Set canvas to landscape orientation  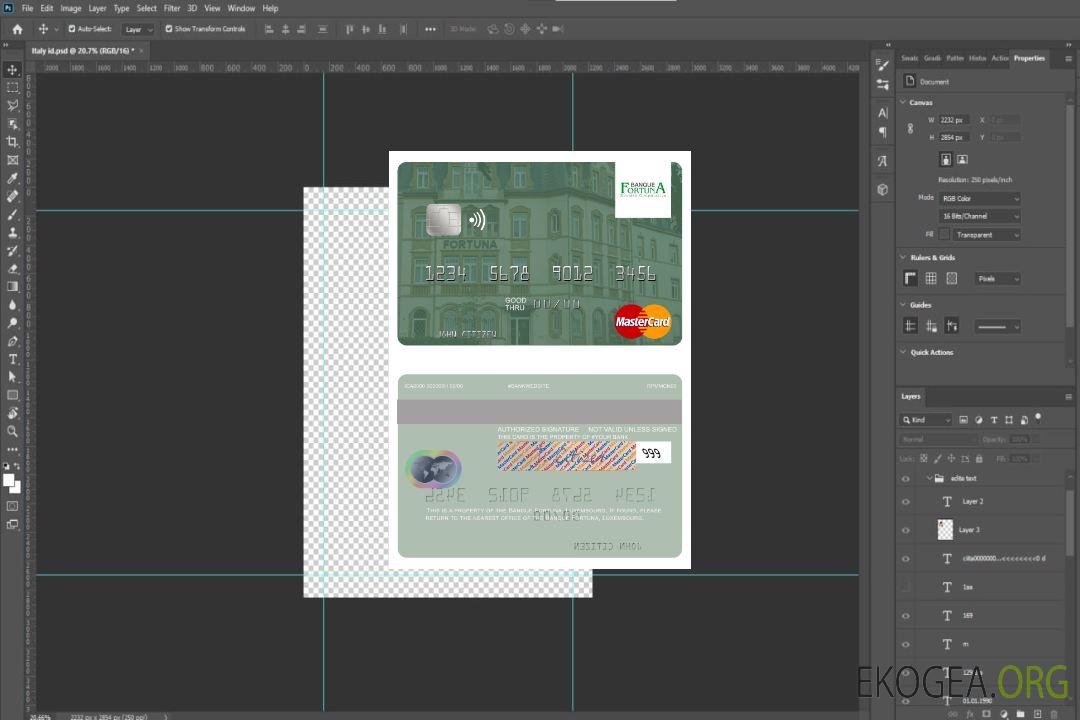[962, 160]
